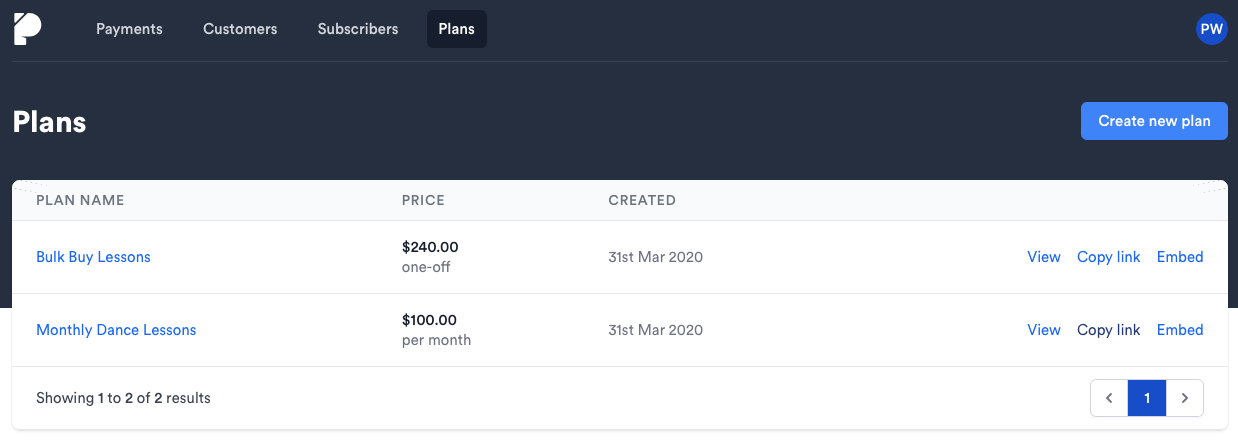Select the Plans tab
Viewport: 1238px width, 445px height.
(x=456, y=29)
